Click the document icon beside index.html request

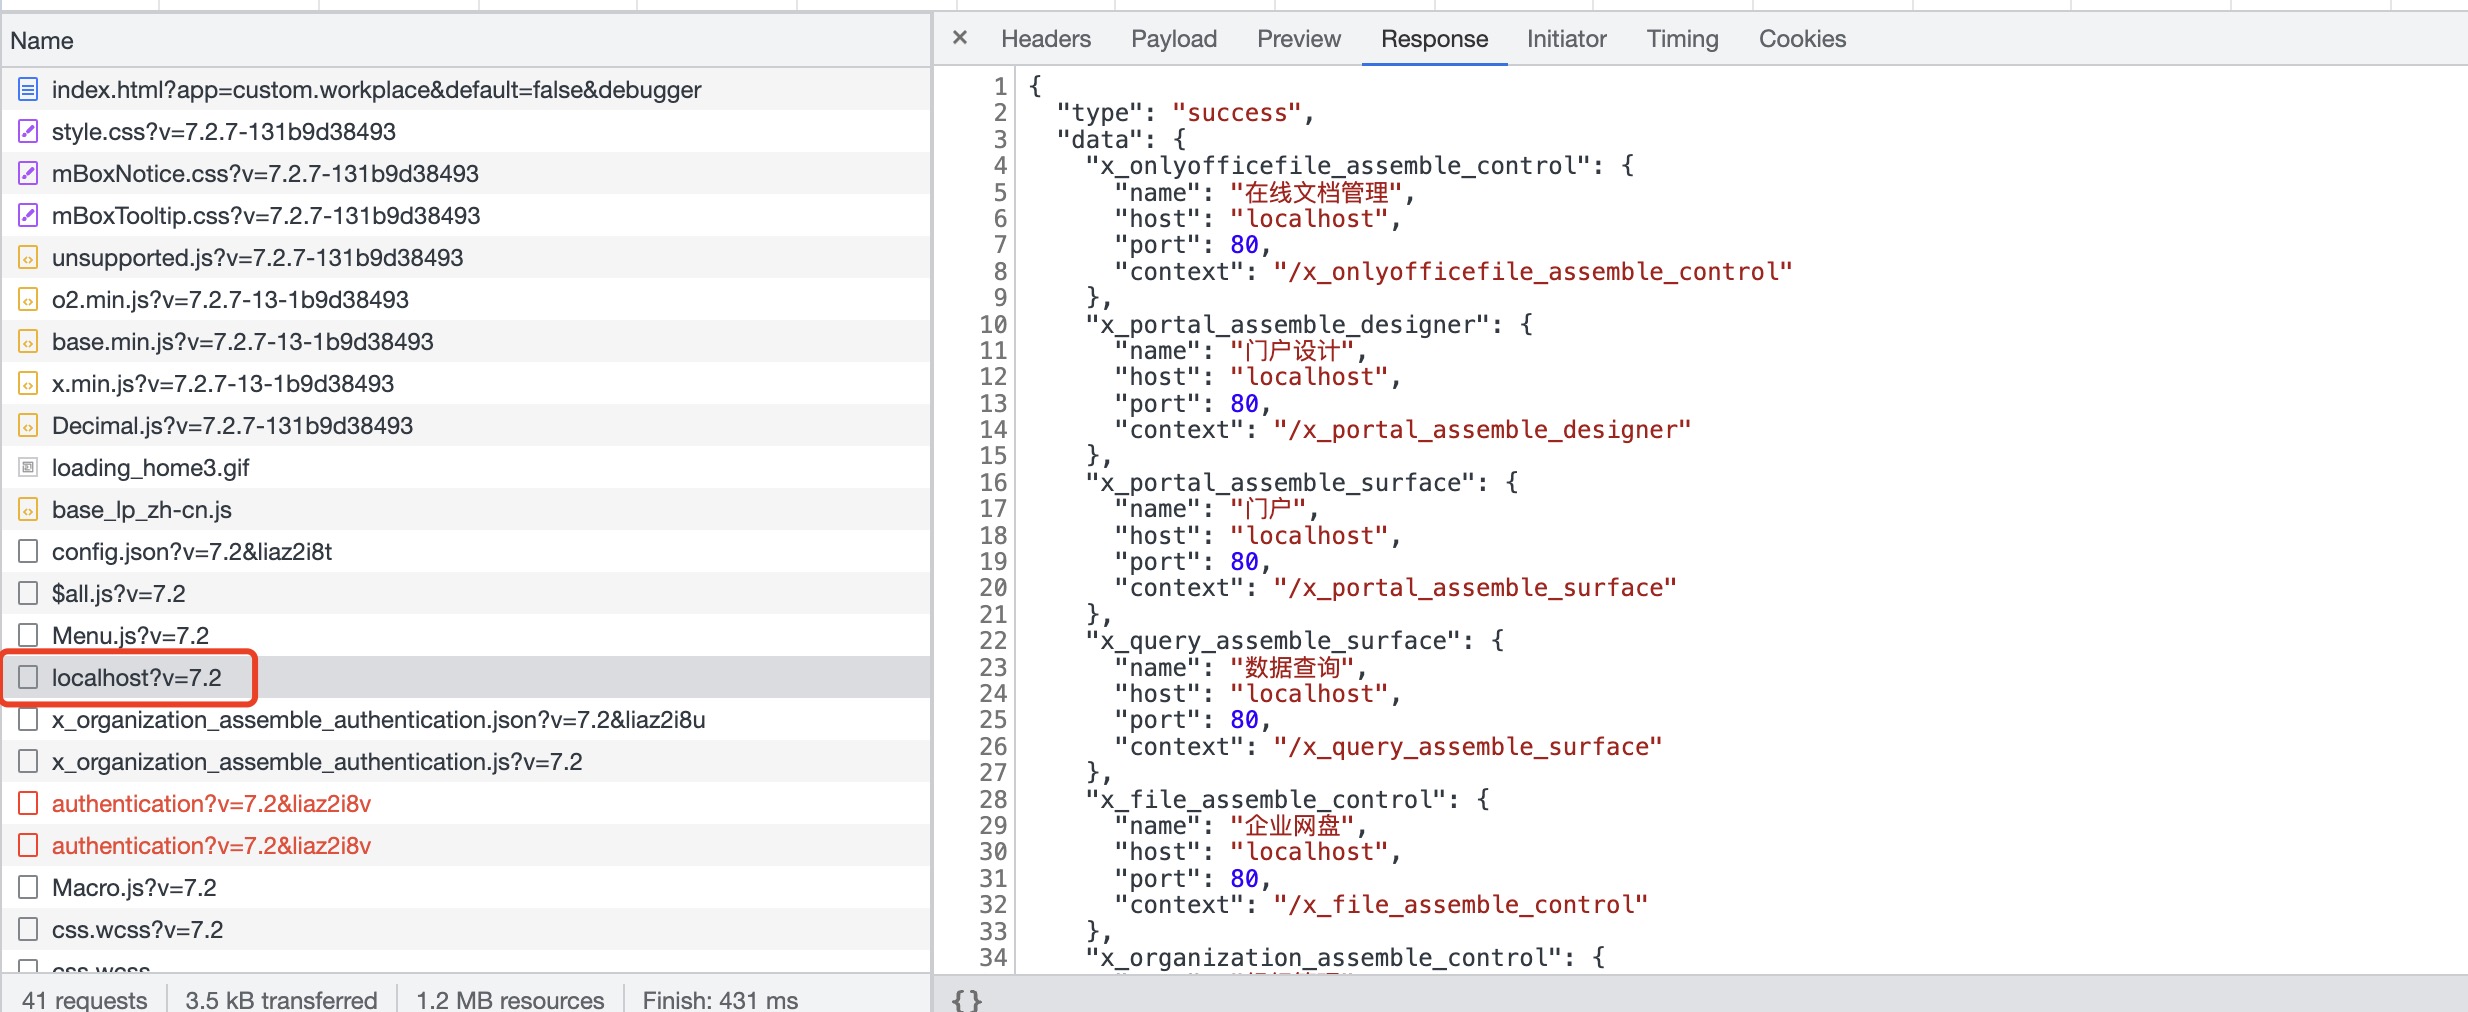click(x=28, y=90)
